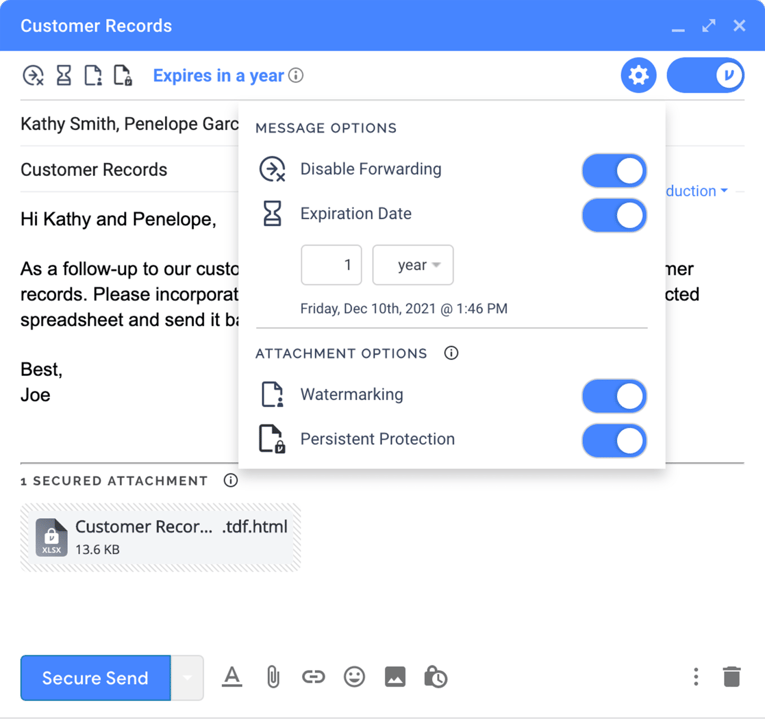This screenshot has width=765, height=719.
Task: Open the blue gear settings button
Action: (x=638, y=75)
